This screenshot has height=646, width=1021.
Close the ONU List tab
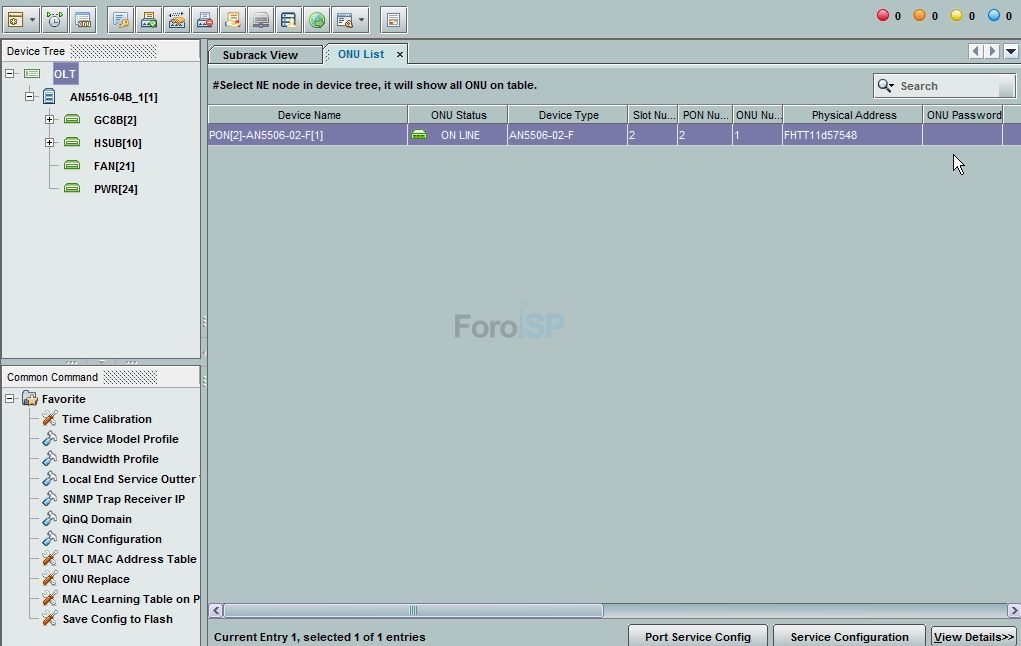pyautogui.click(x=400, y=55)
